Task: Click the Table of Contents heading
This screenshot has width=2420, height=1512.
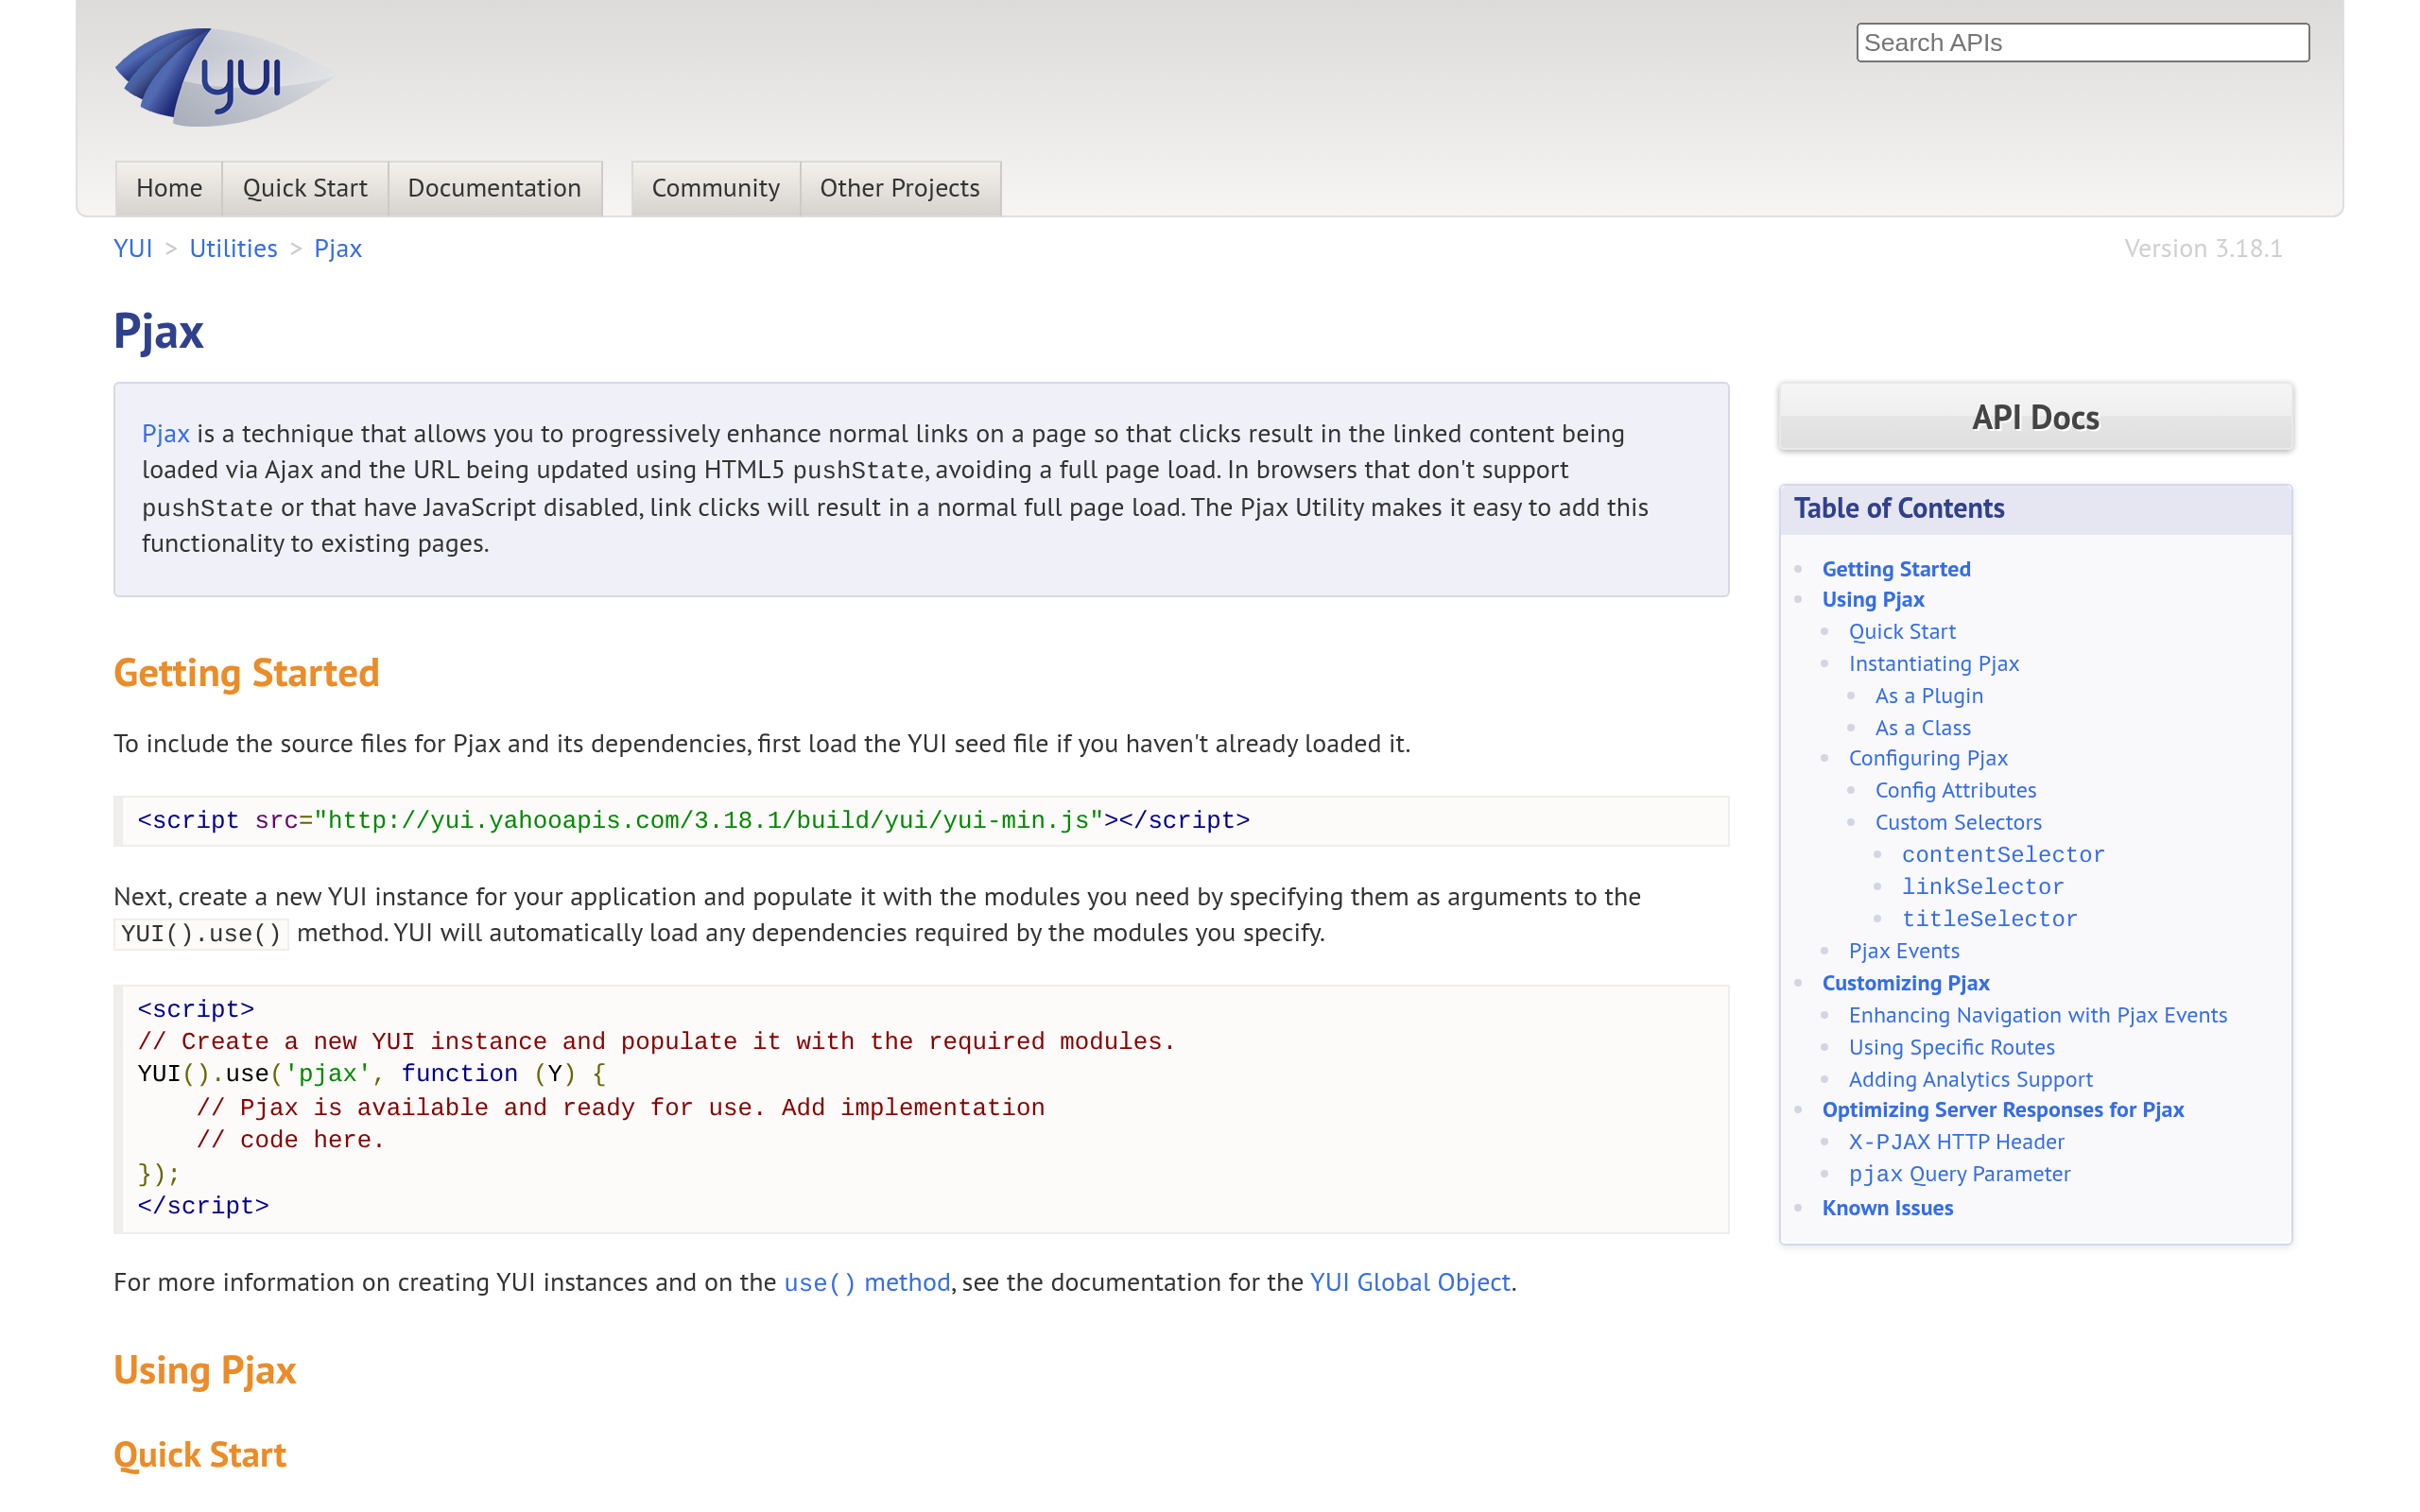Action: (x=1899, y=508)
